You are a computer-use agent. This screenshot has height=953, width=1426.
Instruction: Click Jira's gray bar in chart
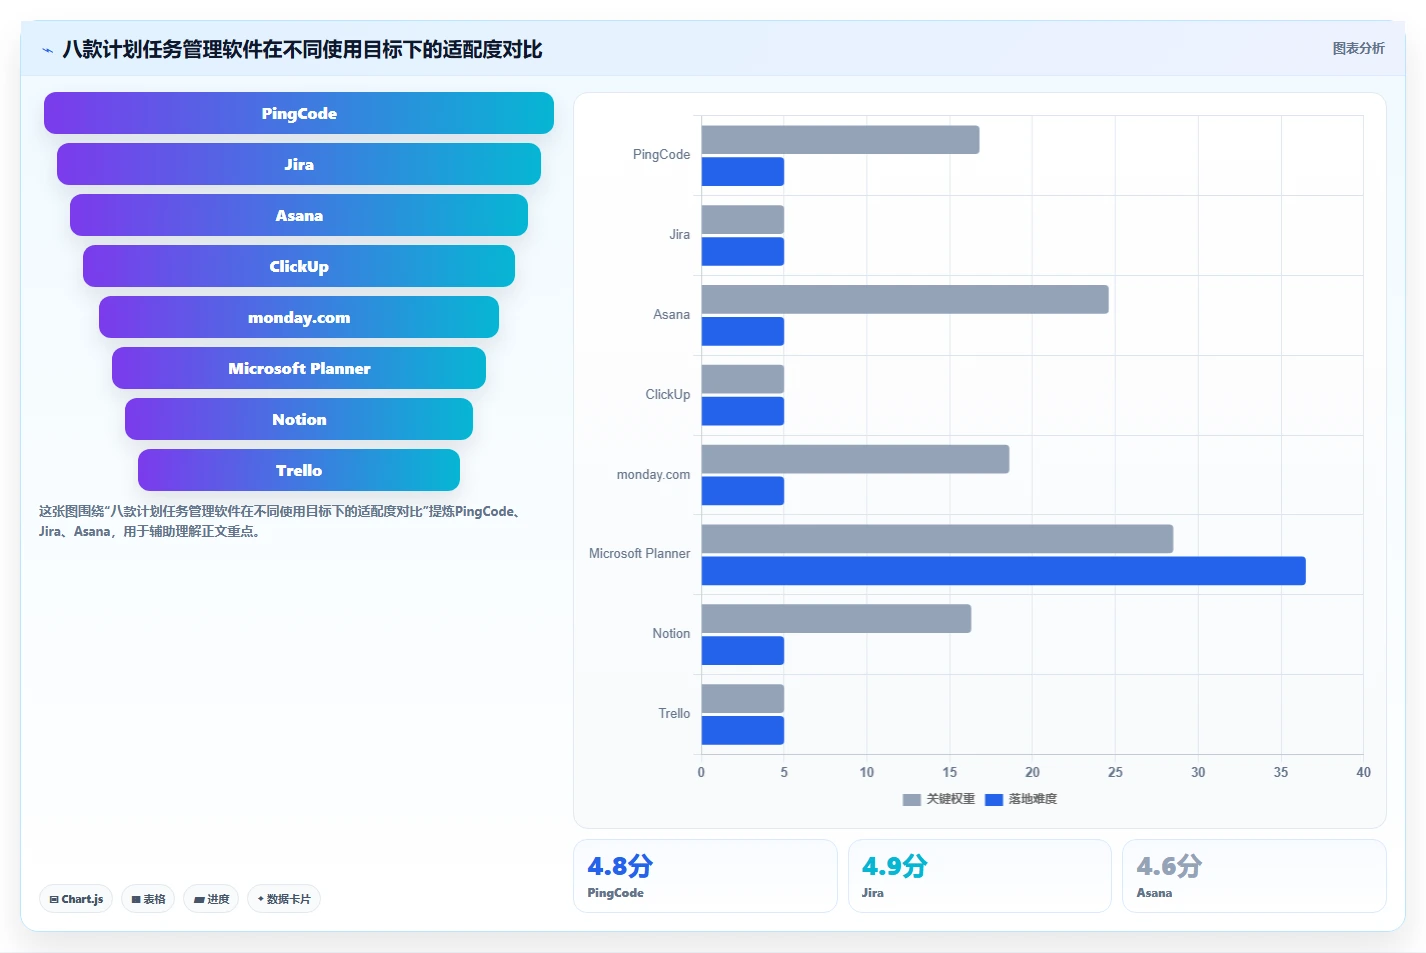743,220
